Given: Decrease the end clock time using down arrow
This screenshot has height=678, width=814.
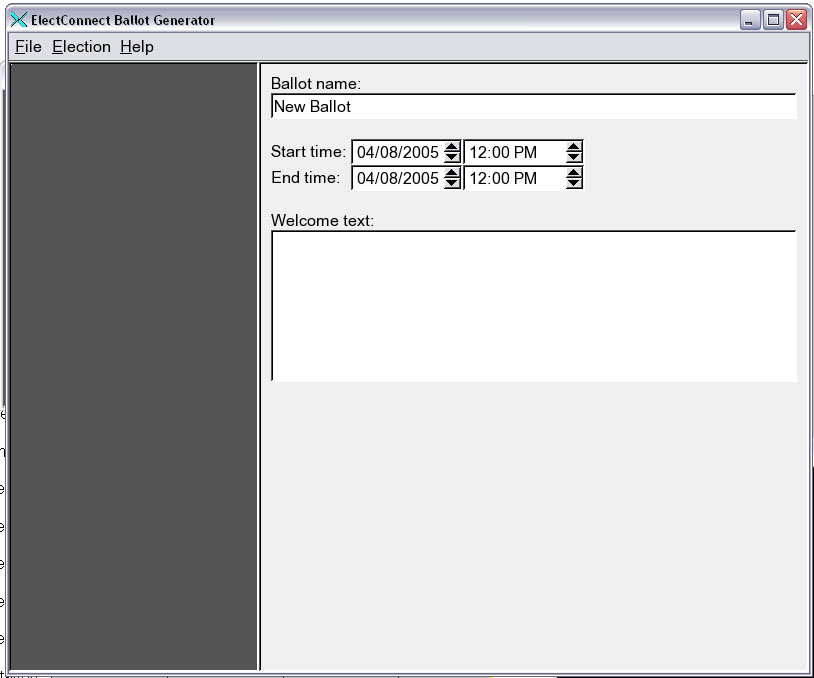Looking at the screenshot, I should click(x=573, y=184).
